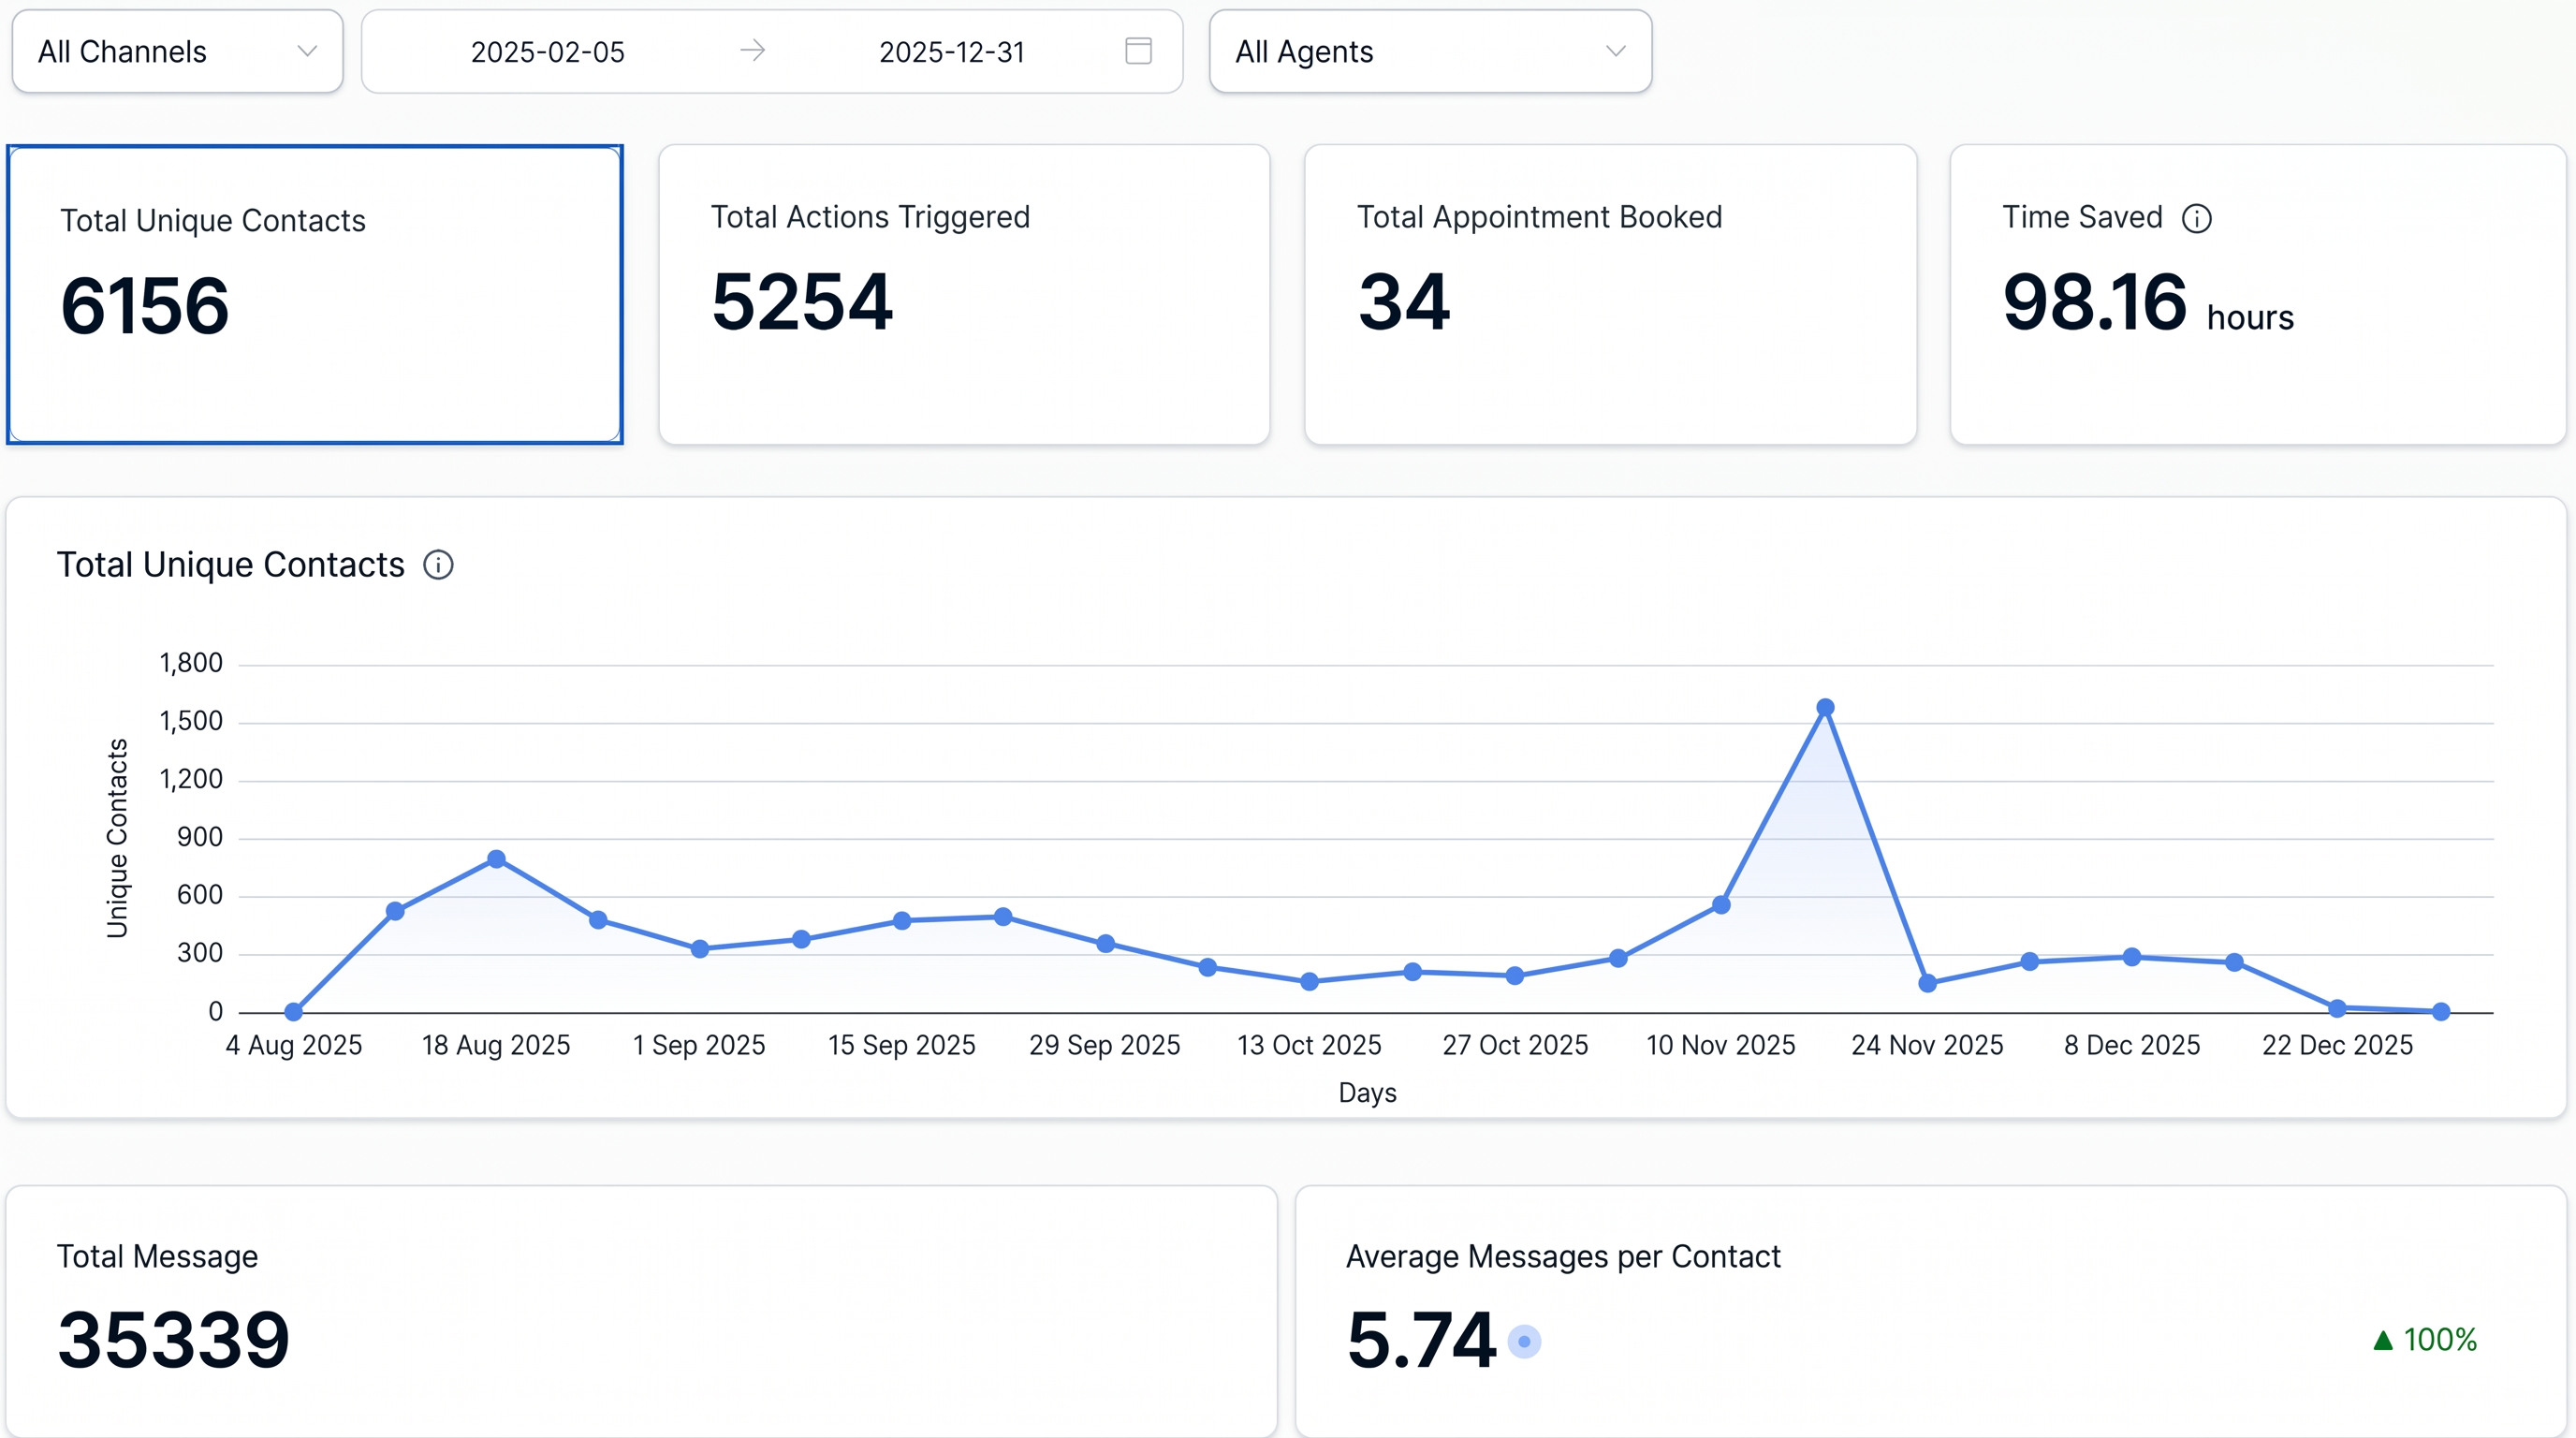Click the Time Saved info icon
Image resolution: width=2576 pixels, height=1438 pixels.
[x=2196, y=218]
